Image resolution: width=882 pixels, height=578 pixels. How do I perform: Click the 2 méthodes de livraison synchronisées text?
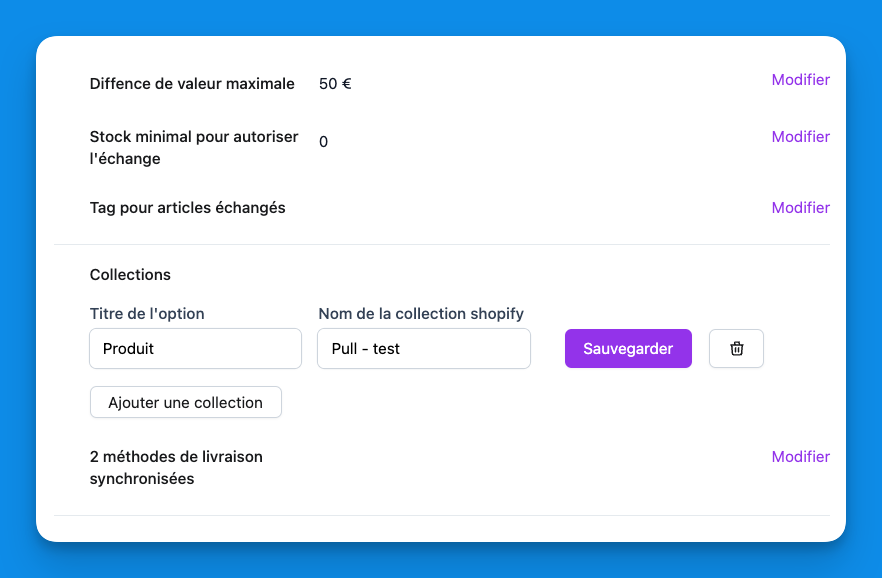(176, 467)
